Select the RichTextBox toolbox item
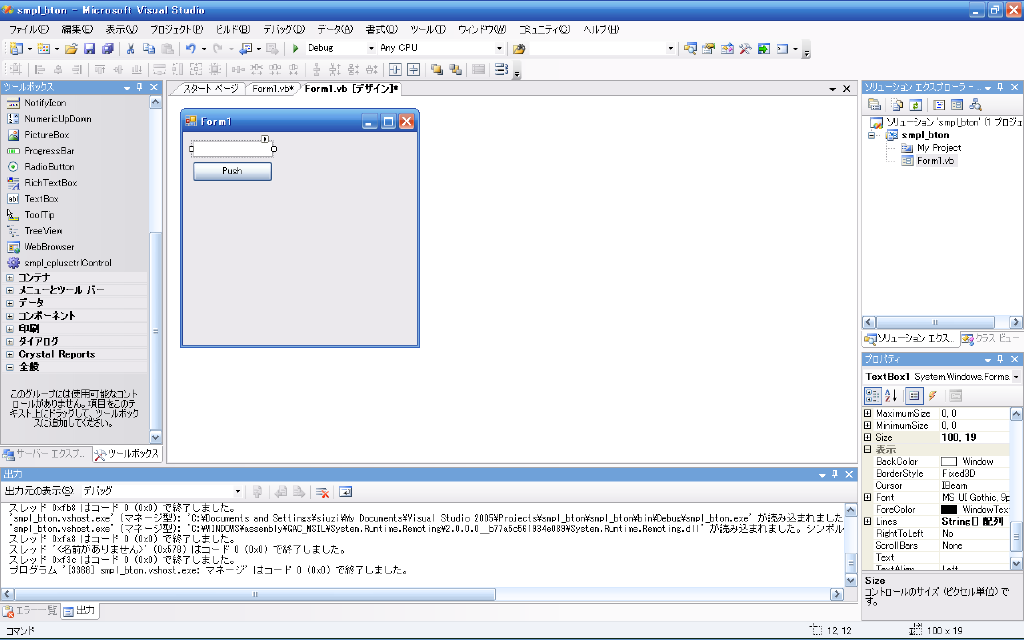 (50, 183)
